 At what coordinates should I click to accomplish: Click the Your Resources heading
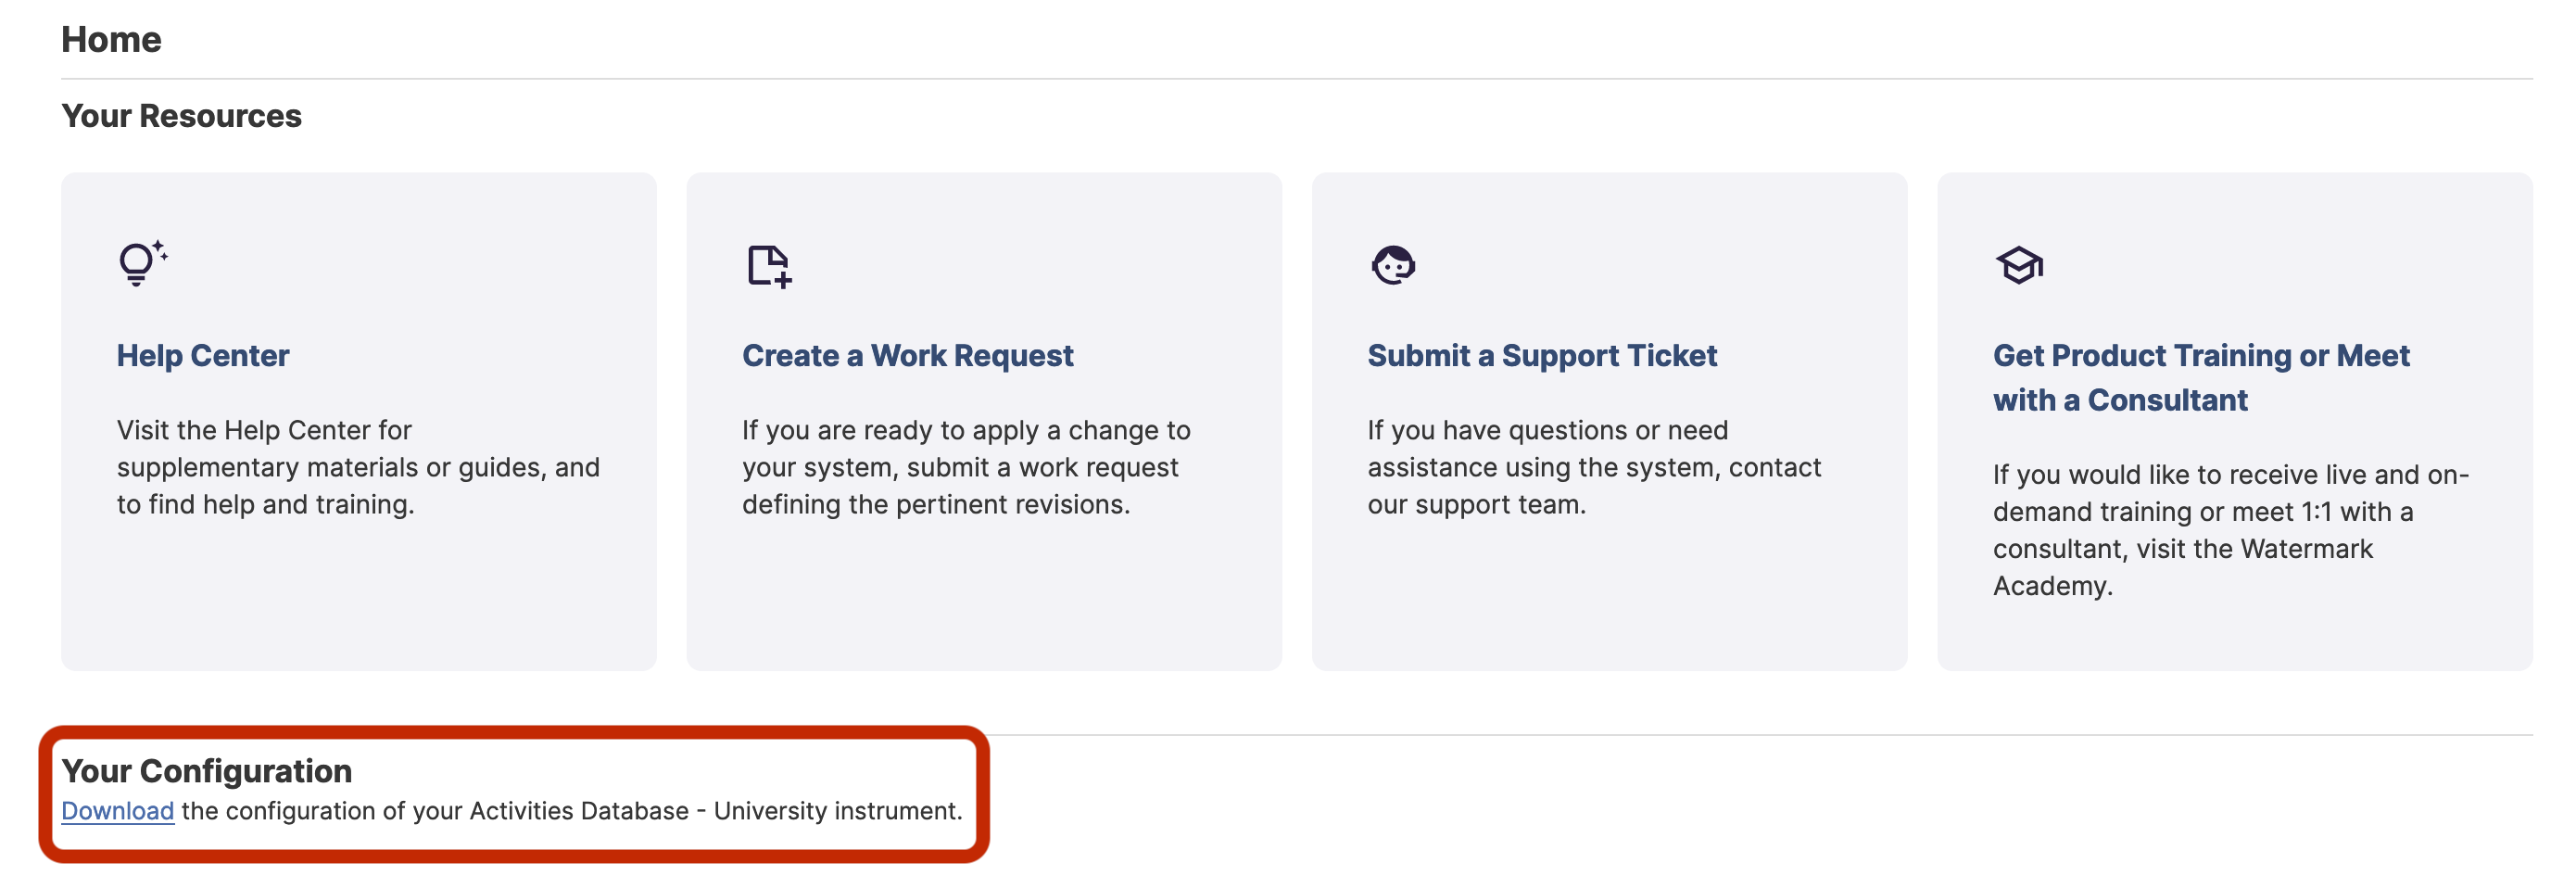click(181, 116)
